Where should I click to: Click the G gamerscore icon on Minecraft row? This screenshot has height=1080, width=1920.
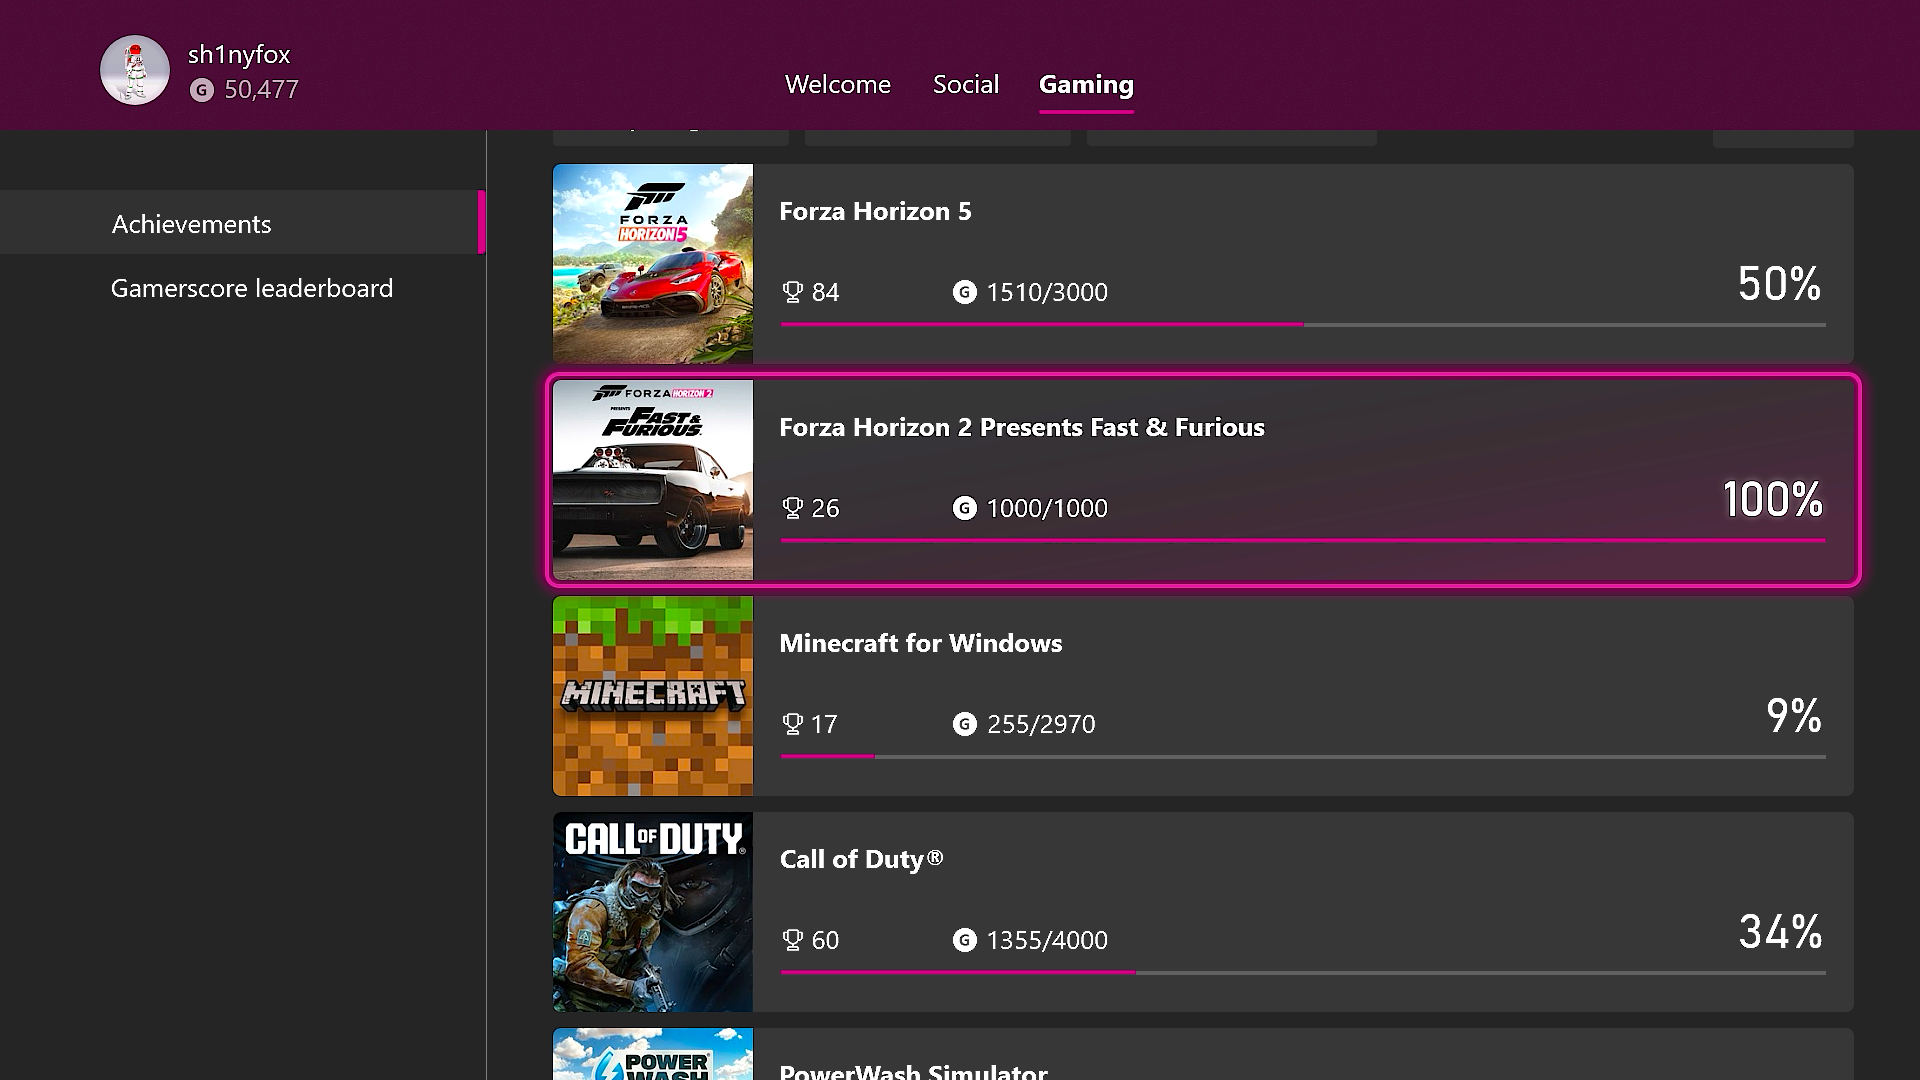(964, 724)
